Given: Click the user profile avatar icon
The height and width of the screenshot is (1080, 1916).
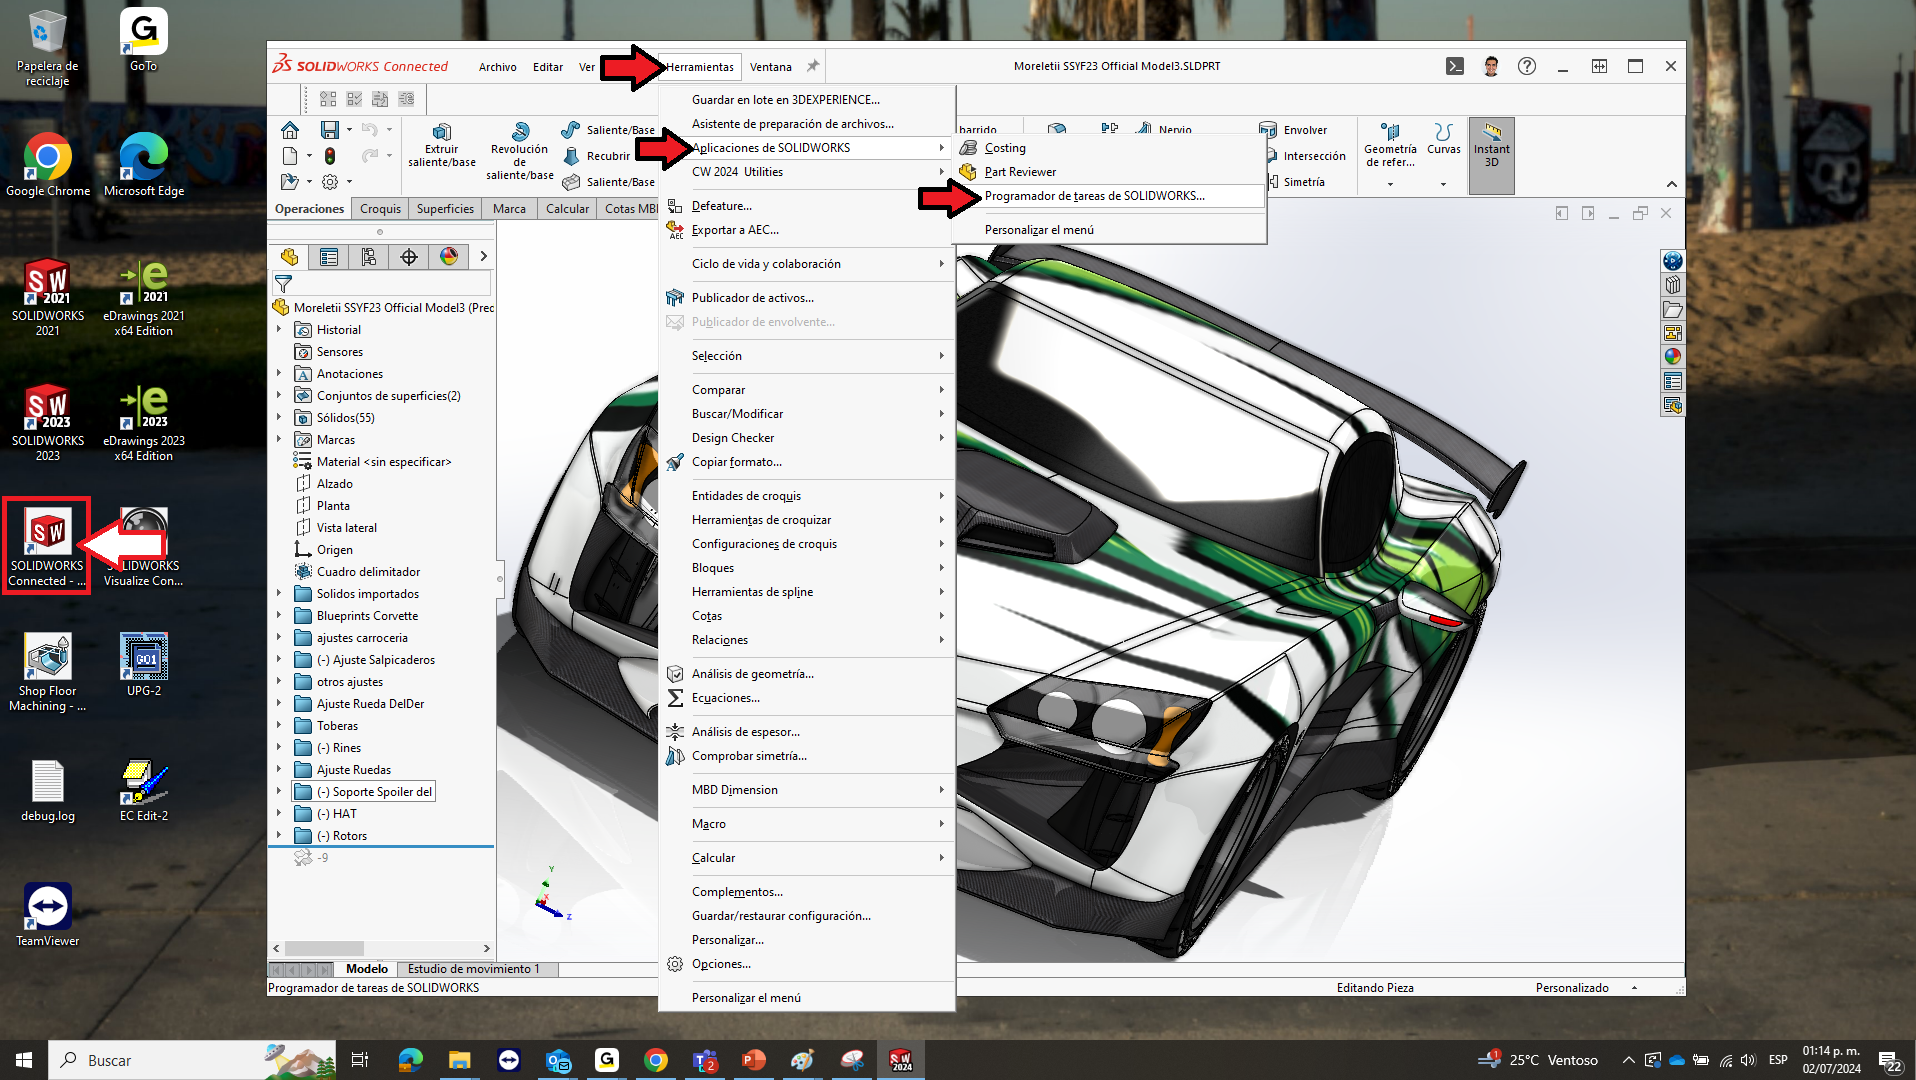Looking at the screenshot, I should pos(1491,67).
